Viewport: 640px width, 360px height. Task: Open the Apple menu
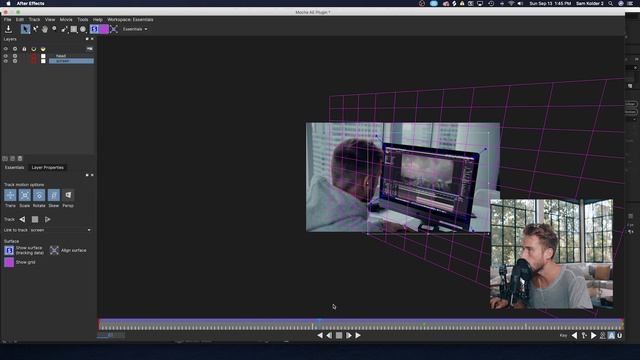[x=8, y=3]
